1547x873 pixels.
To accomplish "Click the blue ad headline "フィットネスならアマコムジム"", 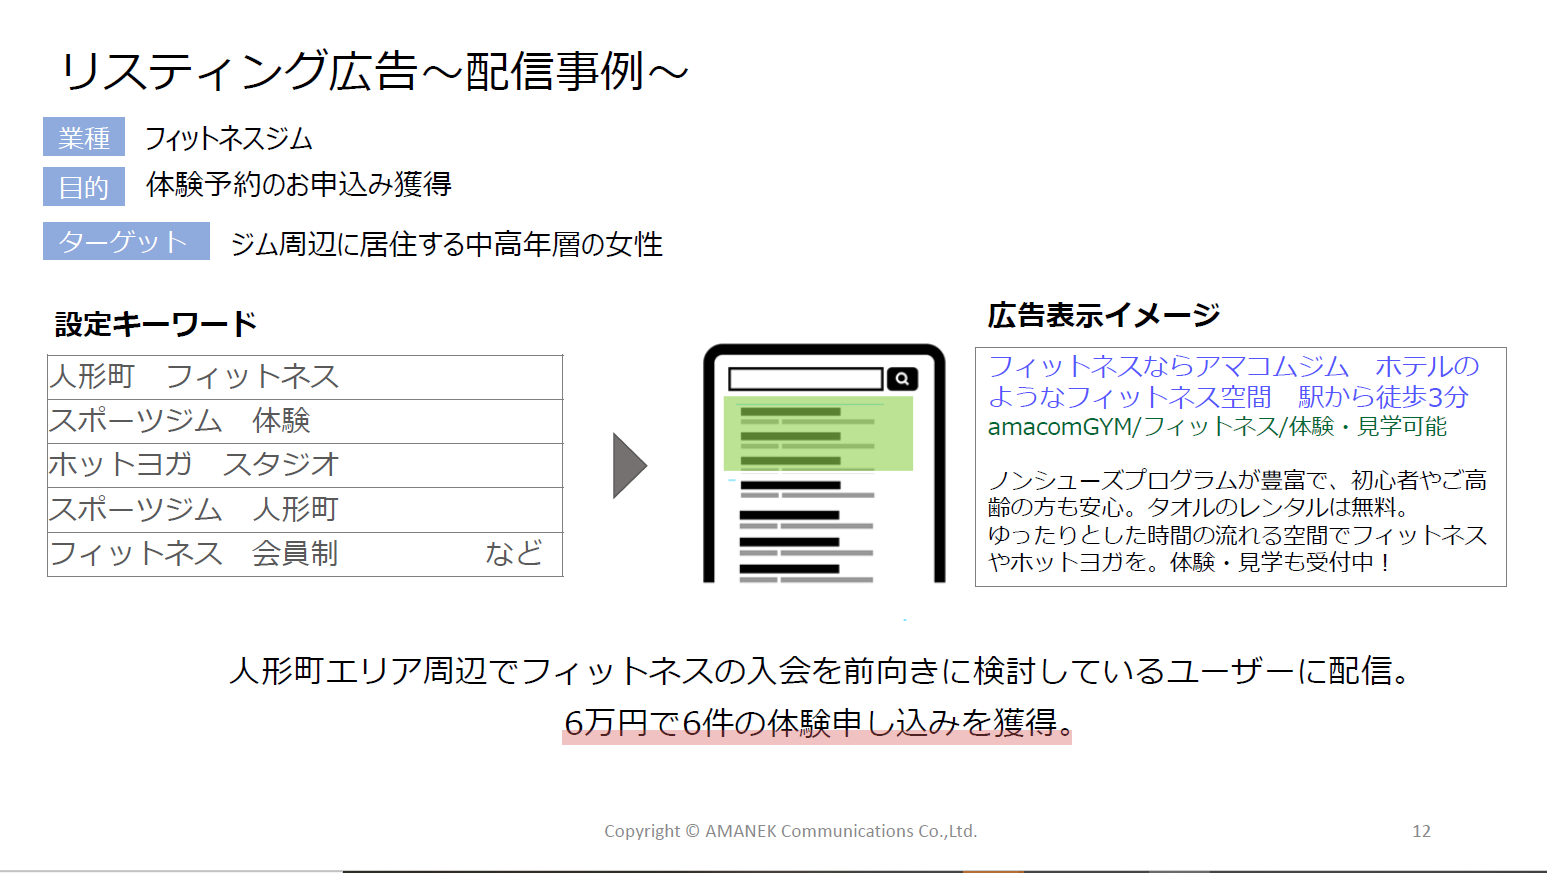I will click(1168, 367).
